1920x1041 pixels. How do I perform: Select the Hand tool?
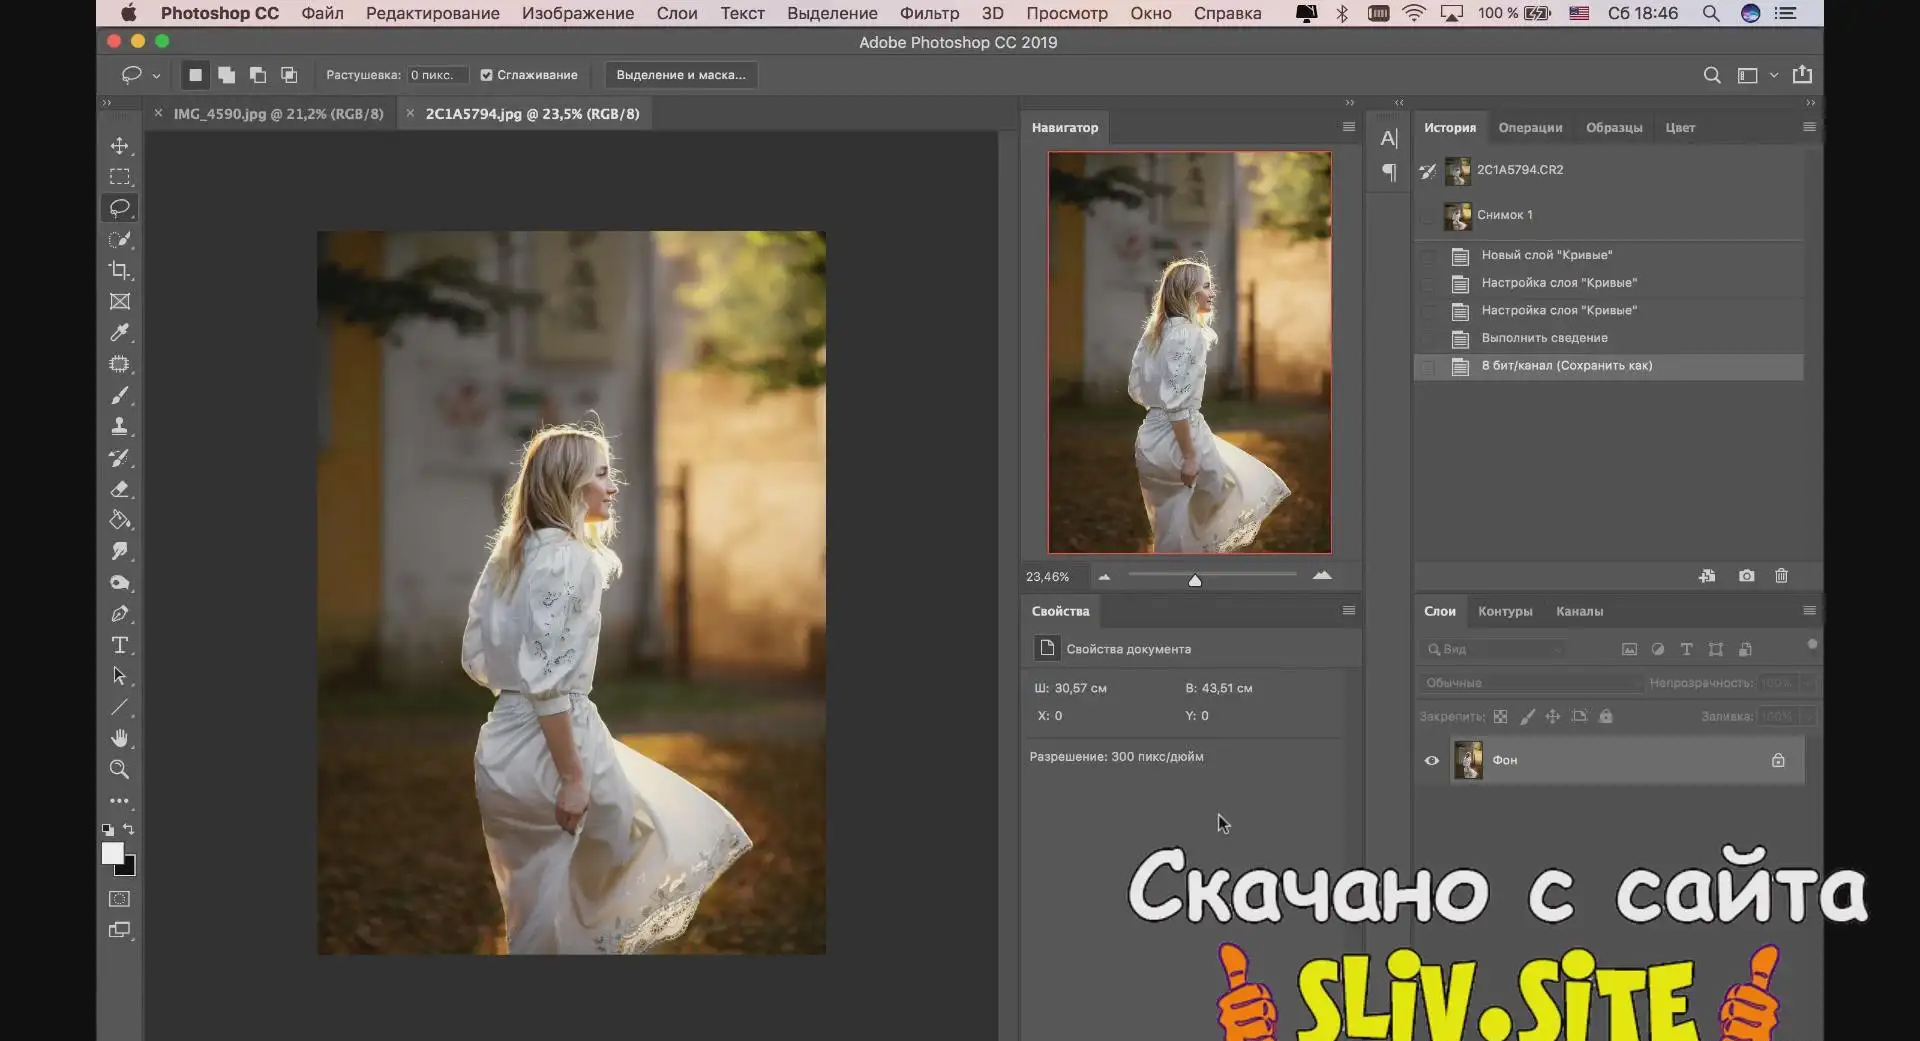click(120, 739)
